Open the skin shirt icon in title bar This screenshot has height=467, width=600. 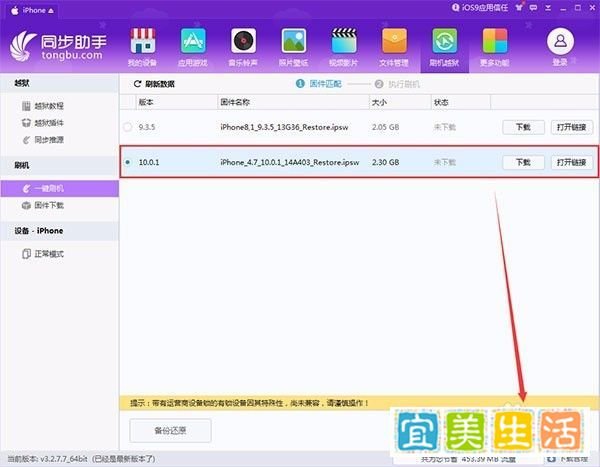519,8
